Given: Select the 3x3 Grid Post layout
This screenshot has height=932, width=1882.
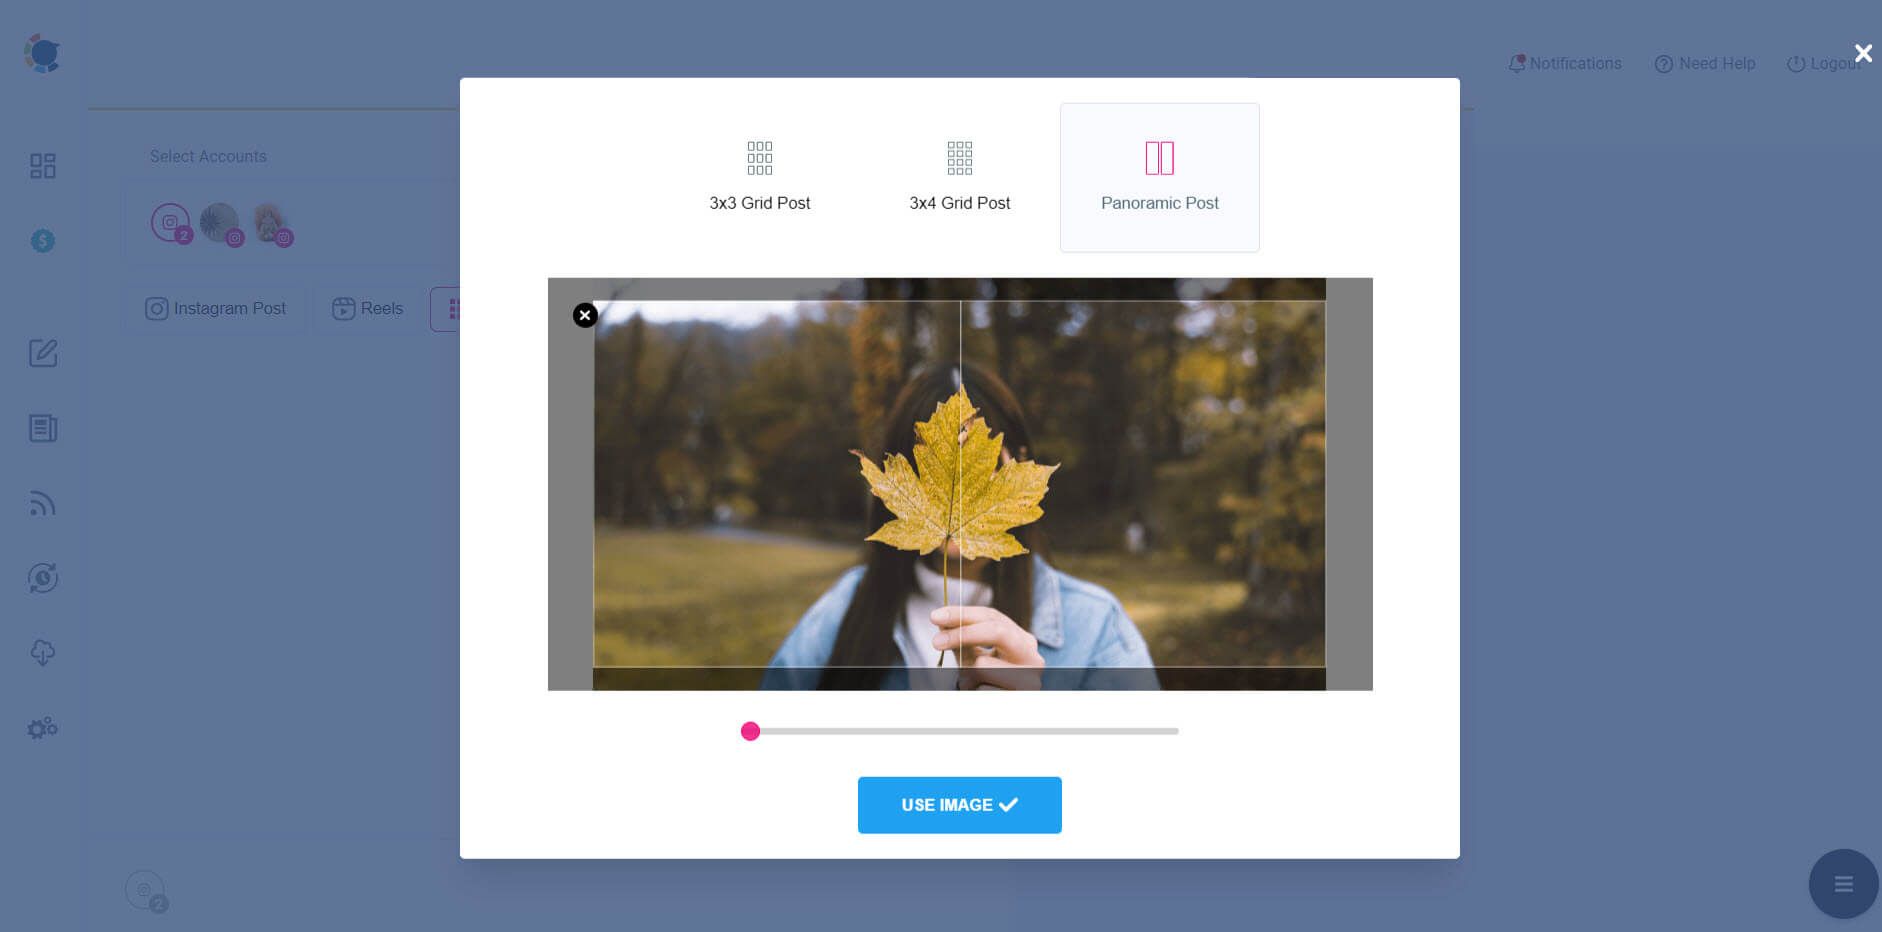Looking at the screenshot, I should (760, 177).
